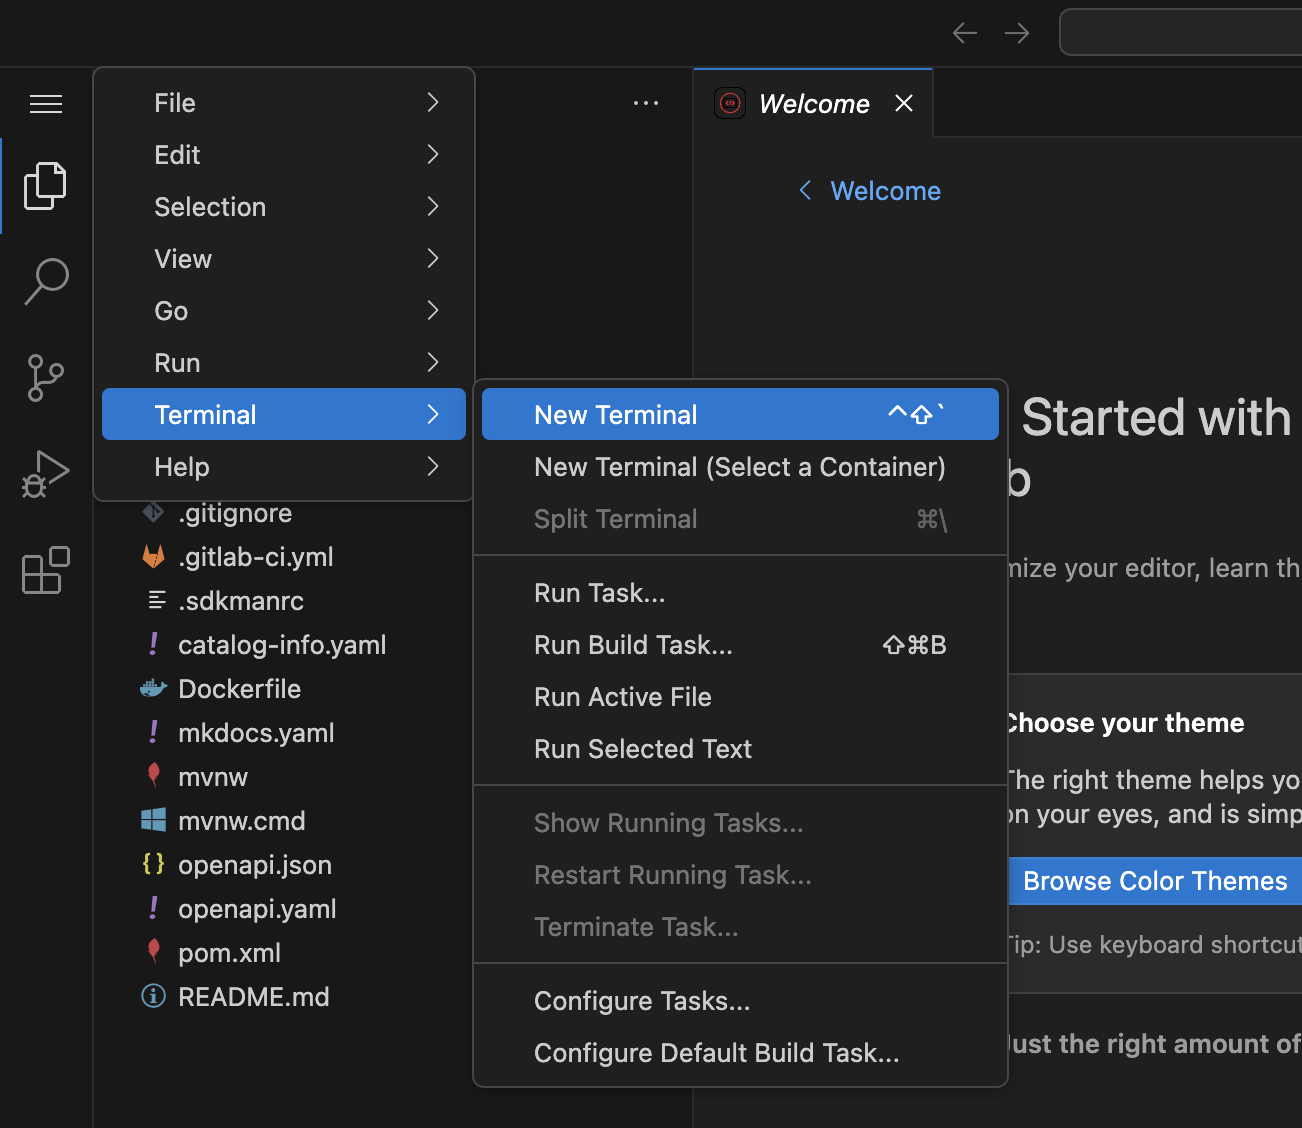The width and height of the screenshot is (1302, 1128).
Task: Open Dockerfile in the file explorer
Action: (239, 689)
